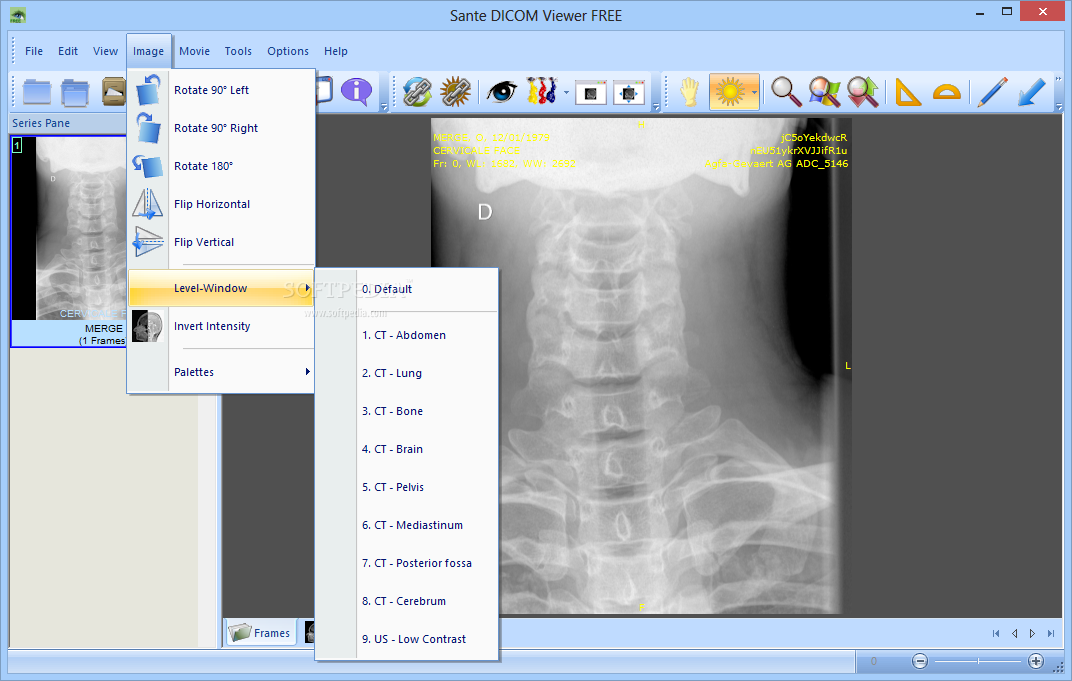Screen dimensions: 1072x681
Task: Click the zoom out minus button
Action: point(920,661)
